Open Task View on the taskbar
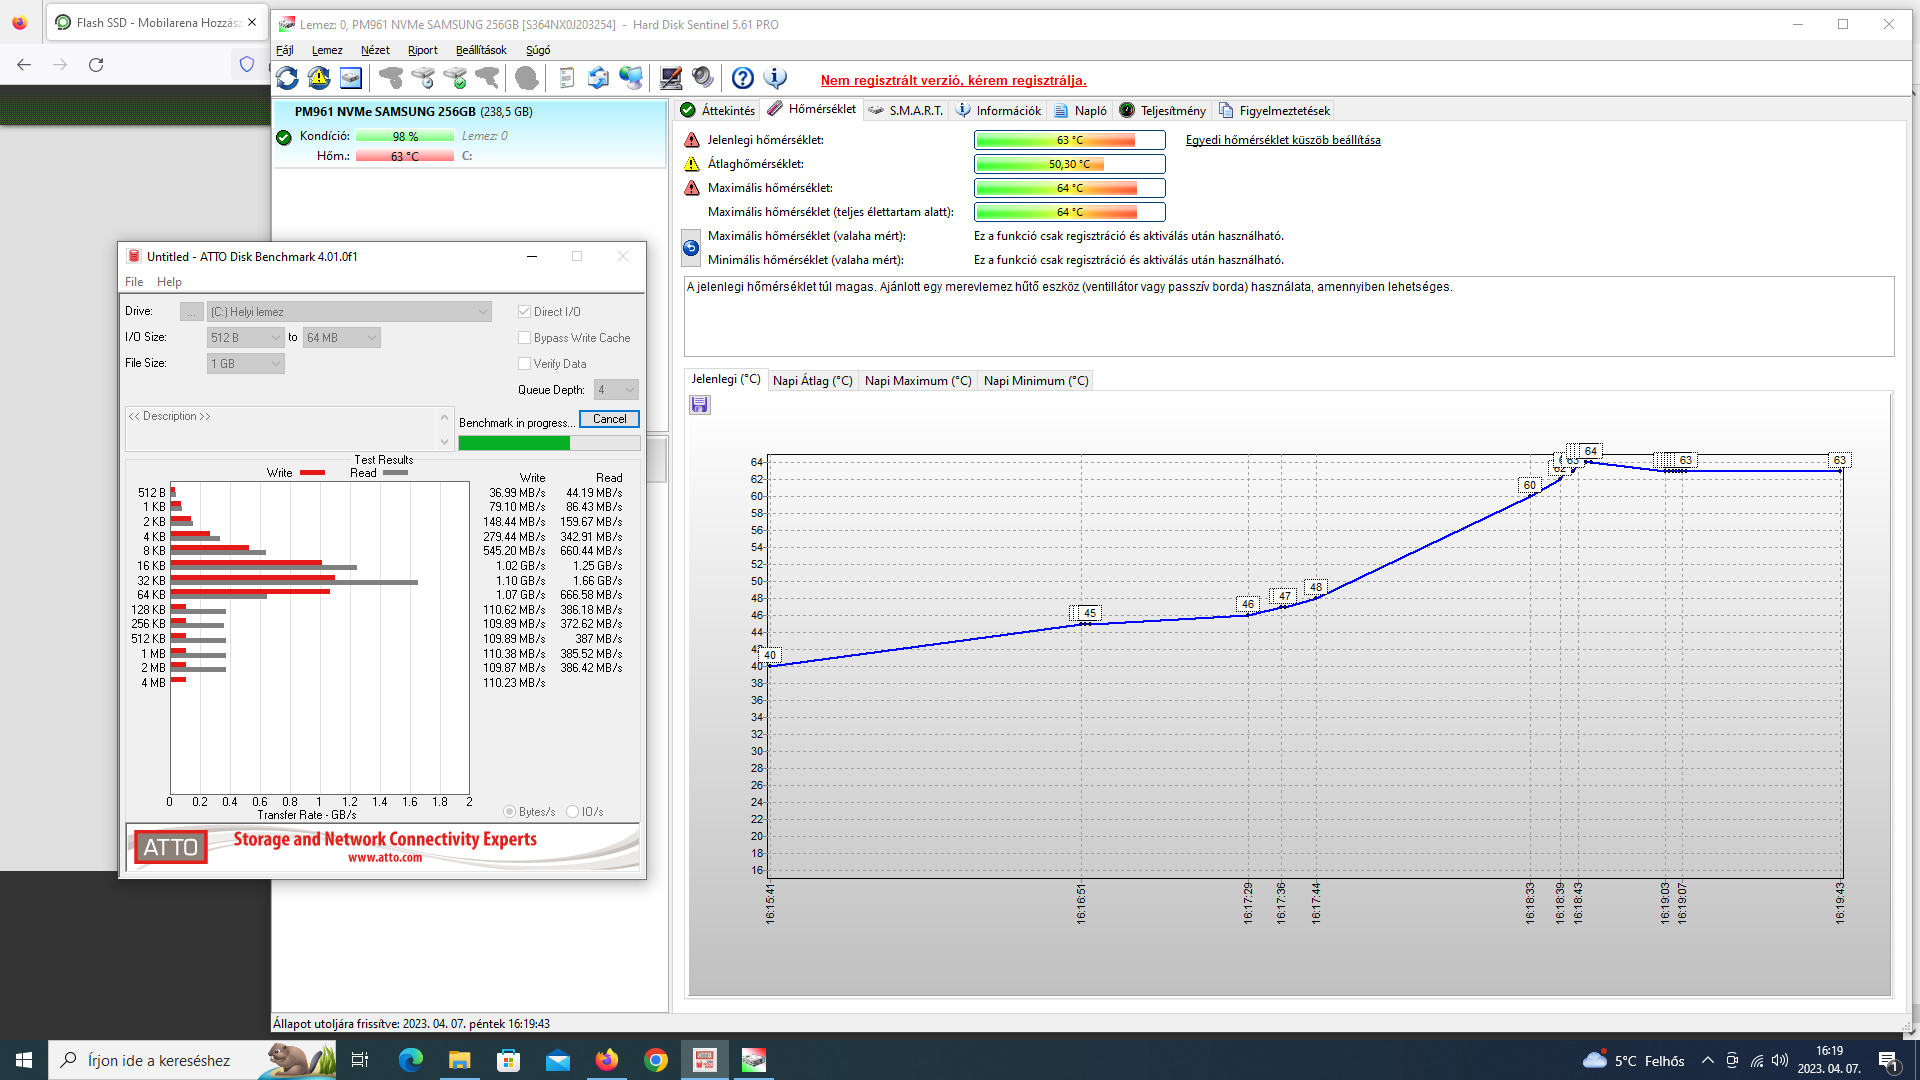The height and width of the screenshot is (1080, 1920). 360,1060
